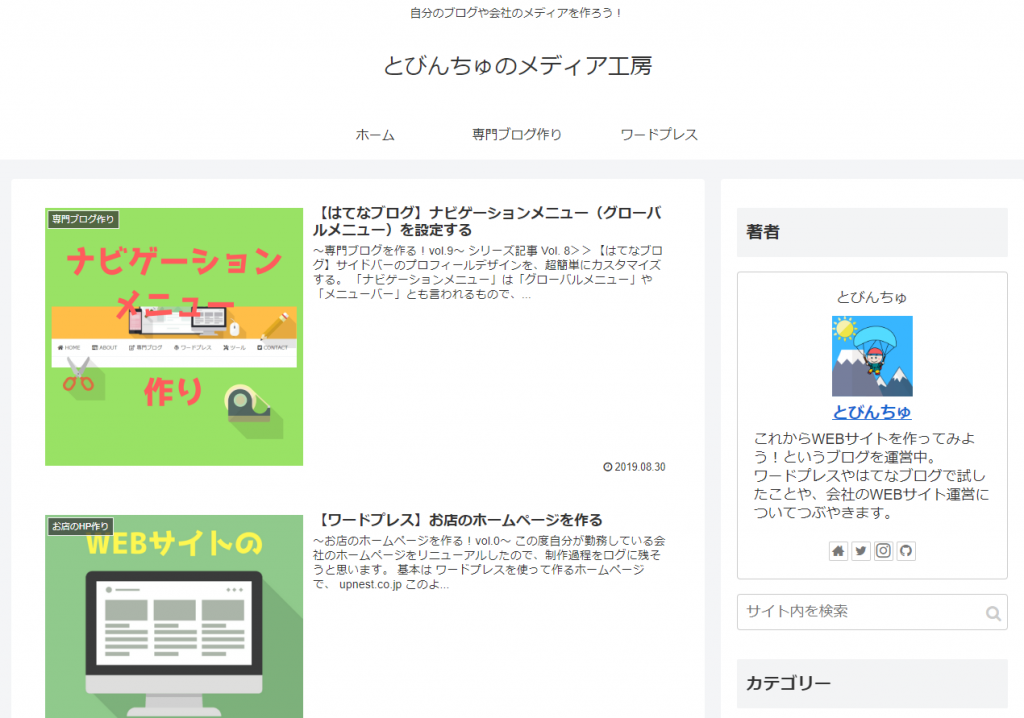This screenshot has width=1024, height=718.
Task: Click the とびんちゅ name above the avatar
Action: coord(872,297)
